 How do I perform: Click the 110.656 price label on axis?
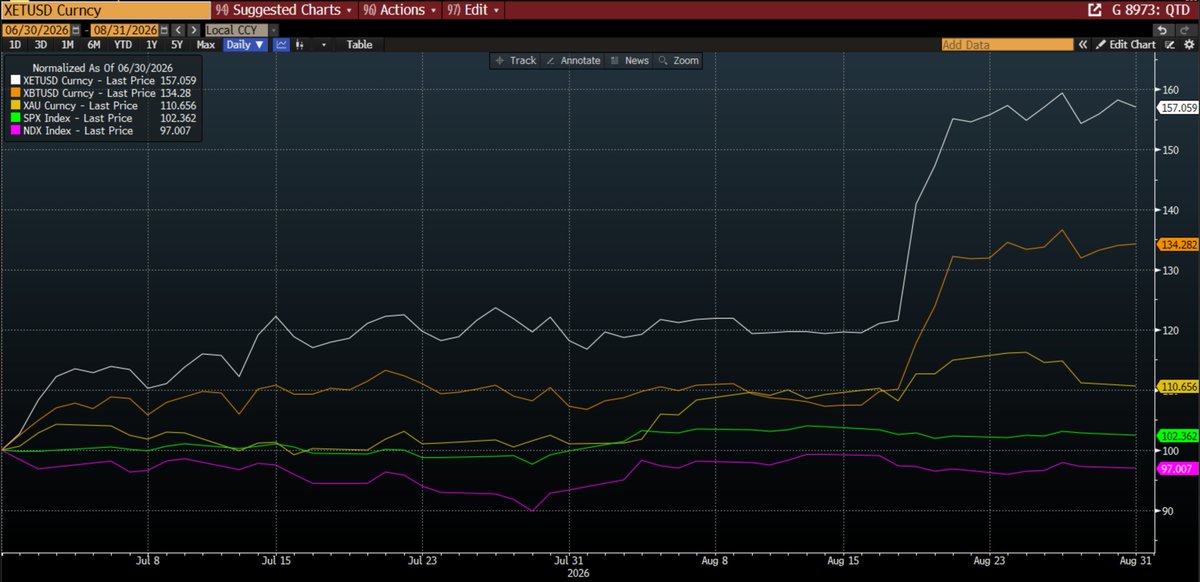(x=1176, y=386)
